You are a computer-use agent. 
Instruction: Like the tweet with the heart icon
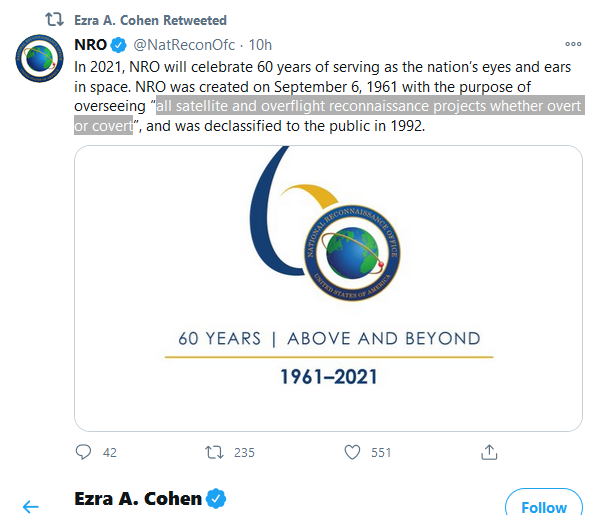352,452
